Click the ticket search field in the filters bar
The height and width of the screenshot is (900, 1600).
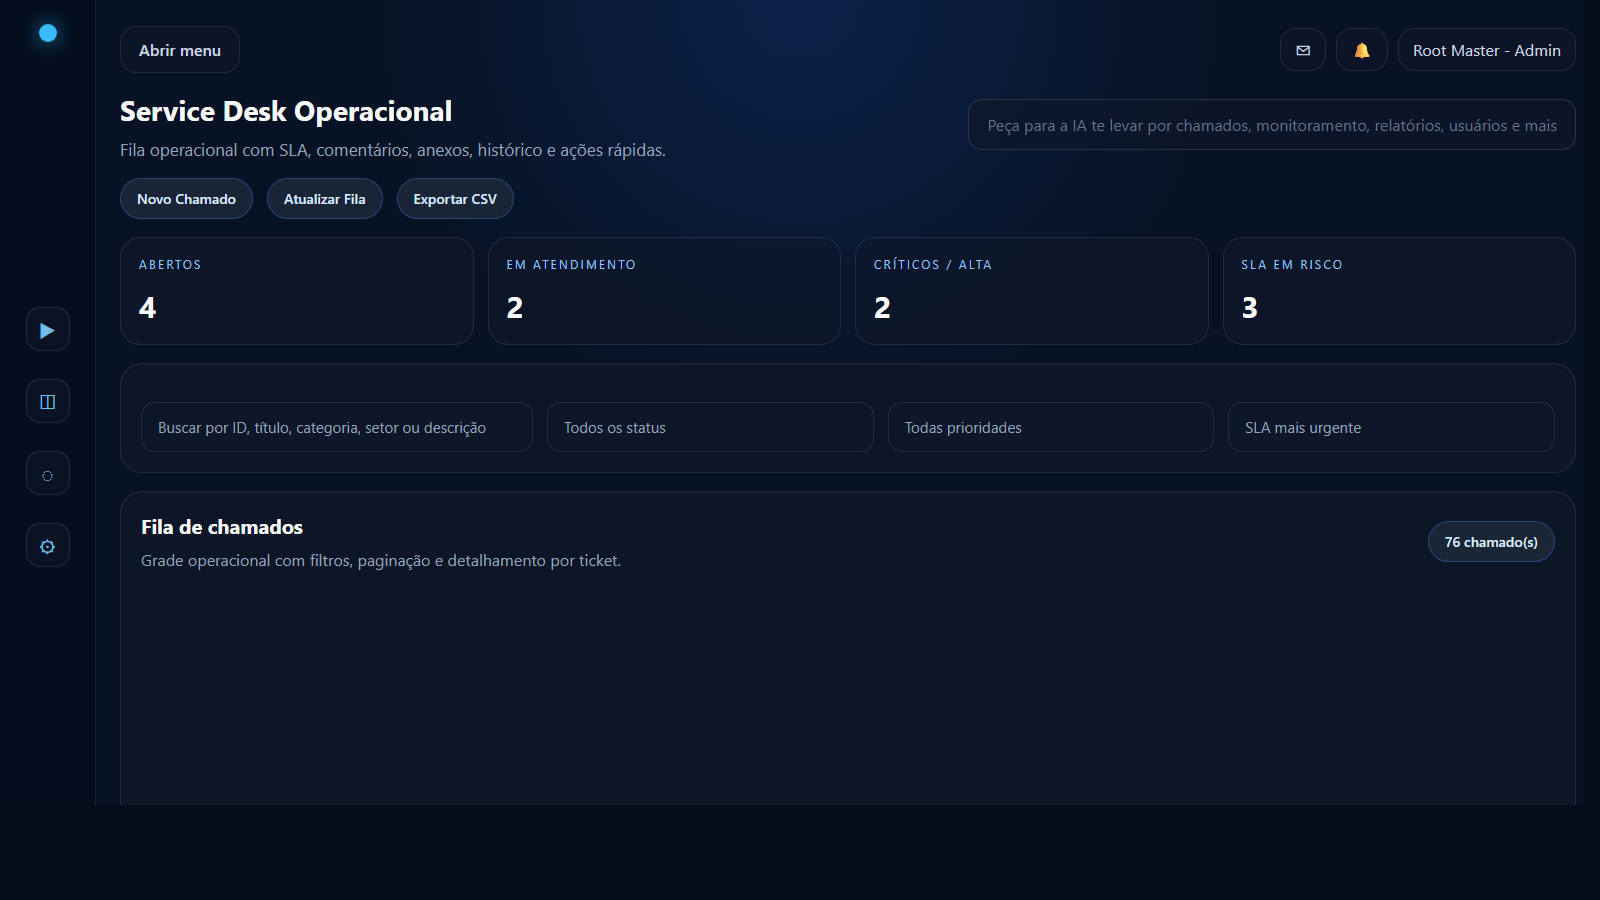(336, 427)
